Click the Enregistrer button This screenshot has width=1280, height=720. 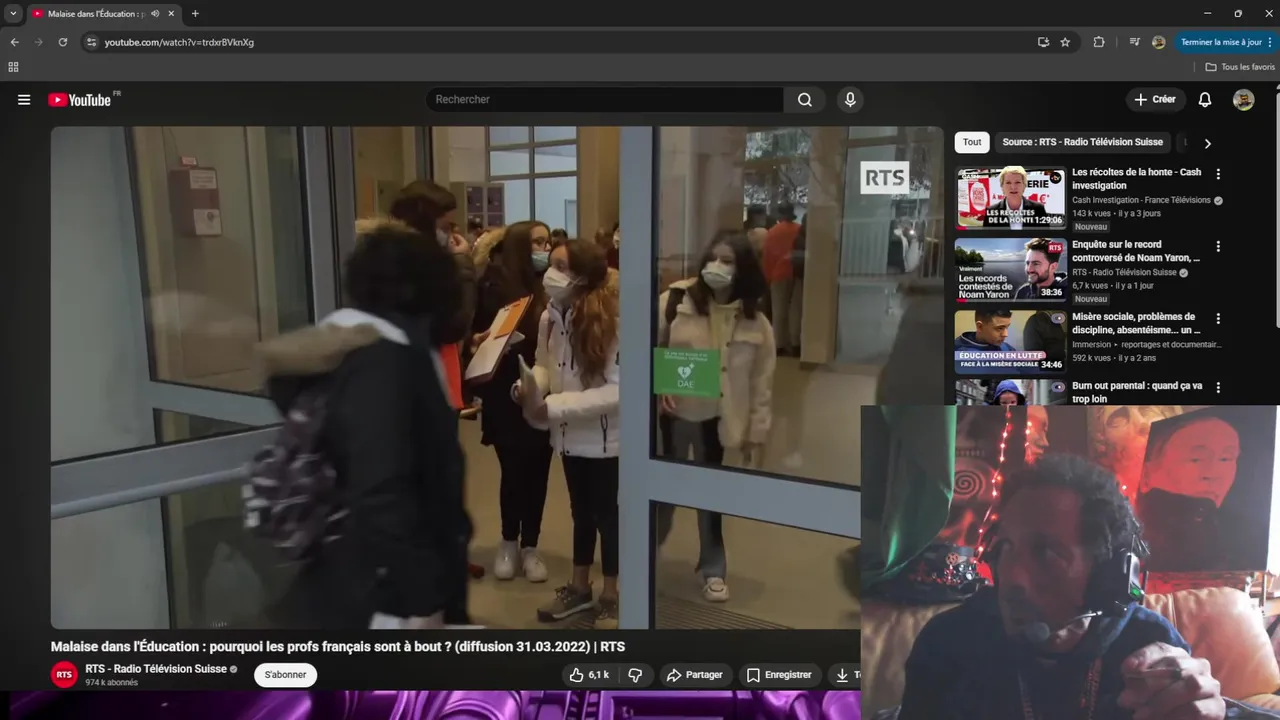tap(779, 675)
